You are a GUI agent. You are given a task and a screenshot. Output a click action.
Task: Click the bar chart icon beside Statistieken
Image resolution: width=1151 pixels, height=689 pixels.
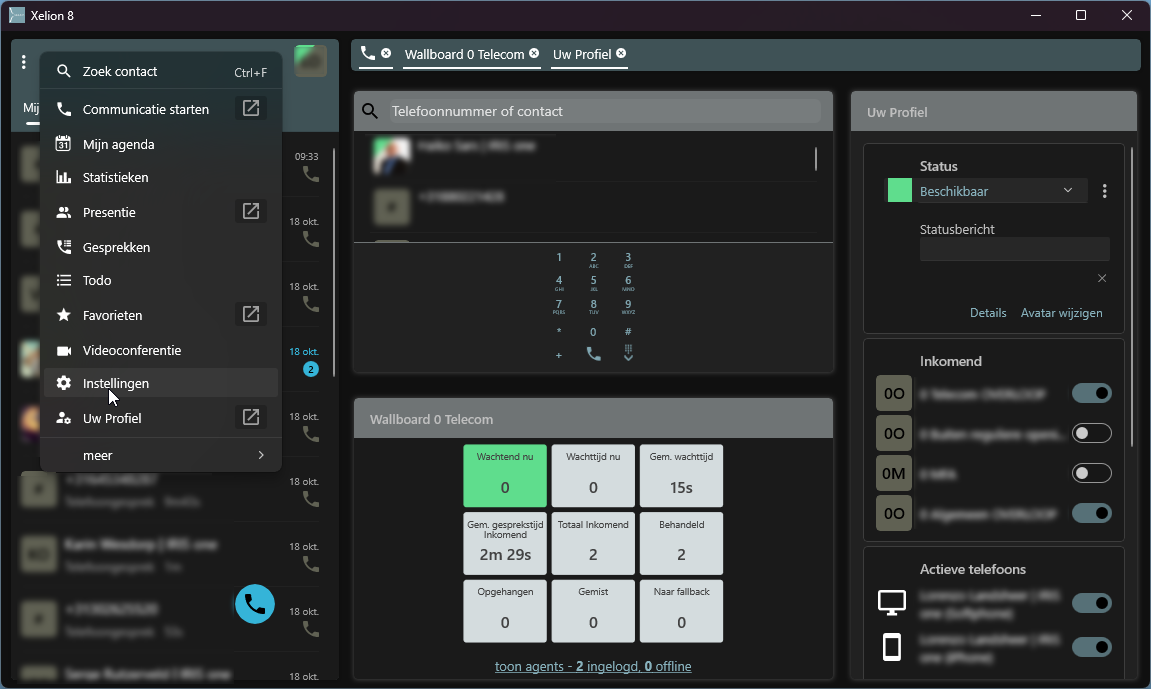pos(64,177)
